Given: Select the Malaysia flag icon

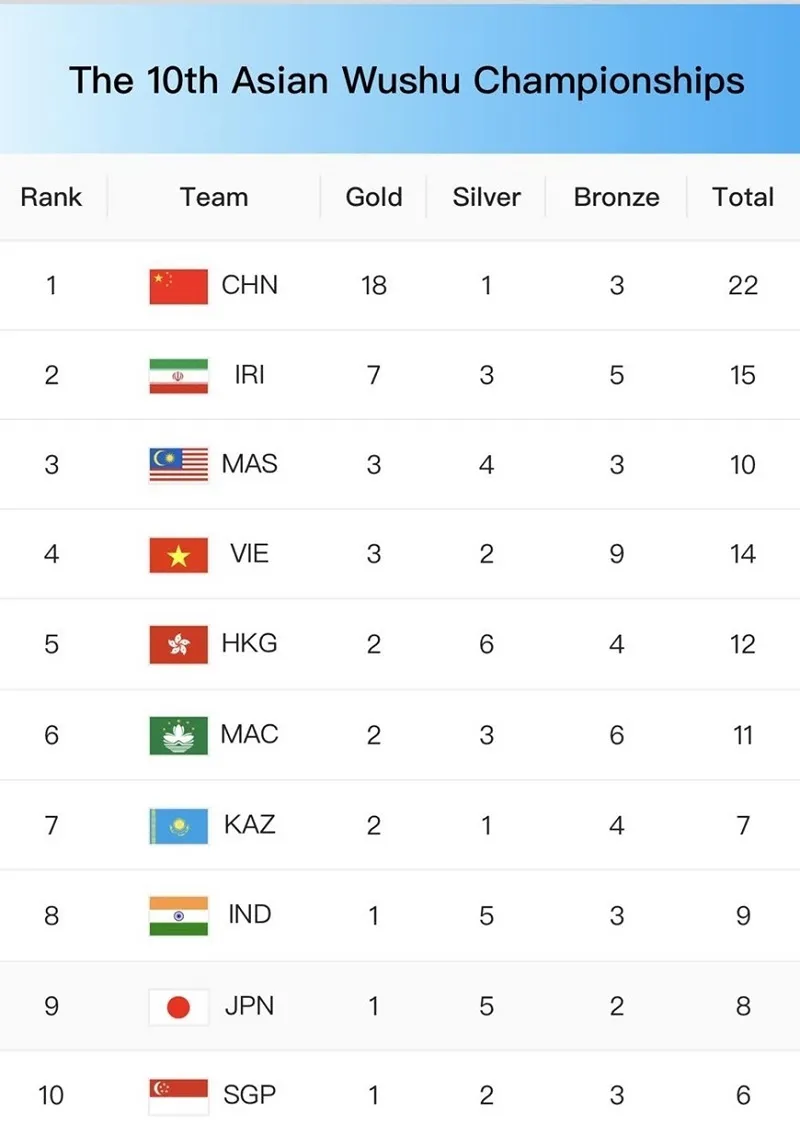Looking at the screenshot, I should point(178,465).
